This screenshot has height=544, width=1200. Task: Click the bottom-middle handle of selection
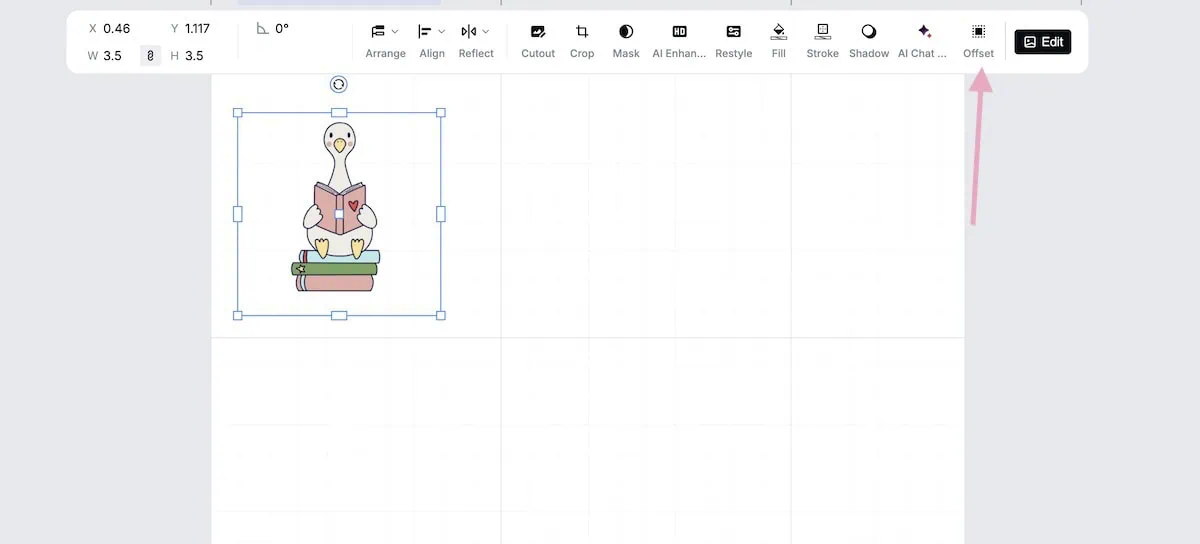(339, 316)
